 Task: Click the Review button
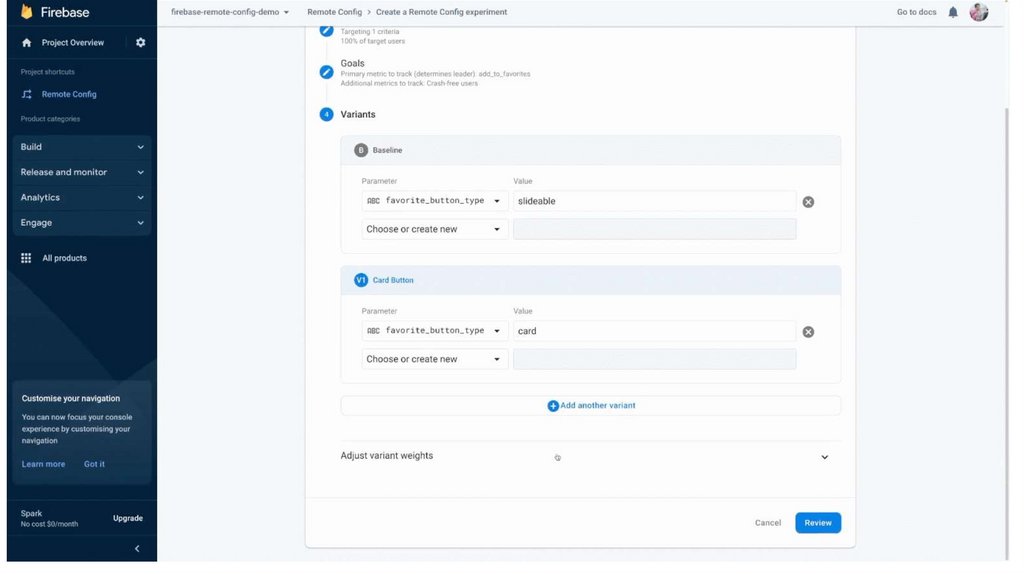tap(817, 523)
